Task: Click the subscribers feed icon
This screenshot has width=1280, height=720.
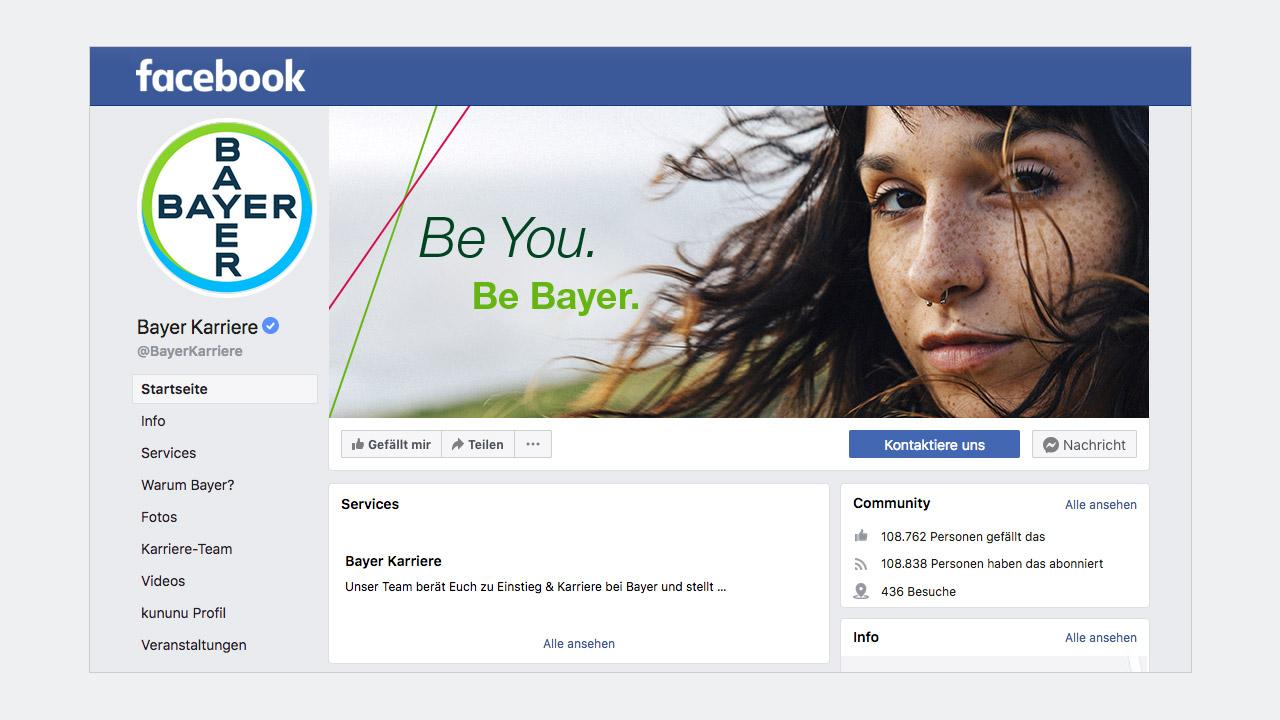Action: coord(861,564)
